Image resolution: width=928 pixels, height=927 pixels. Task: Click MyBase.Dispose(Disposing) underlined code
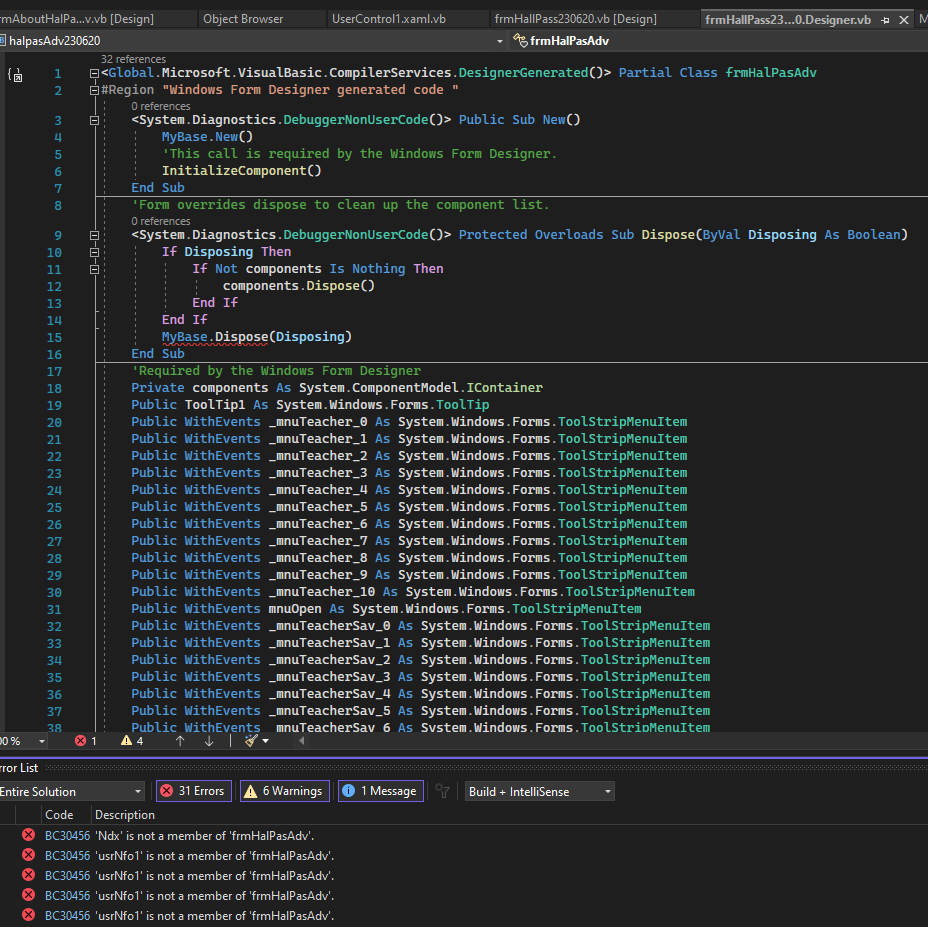(x=257, y=337)
